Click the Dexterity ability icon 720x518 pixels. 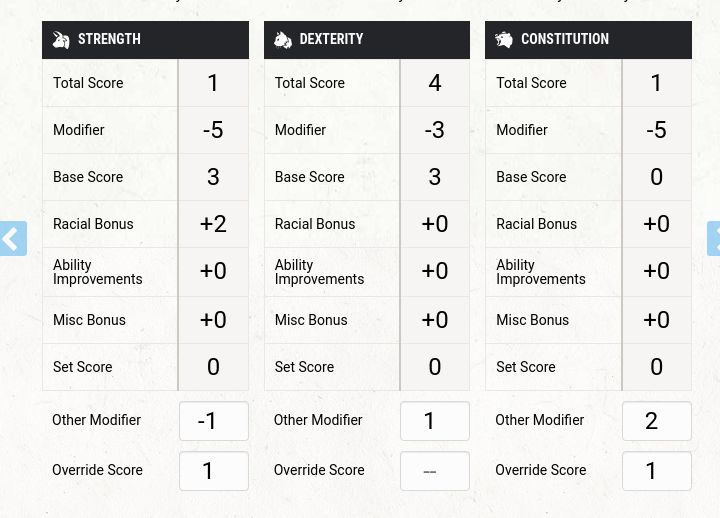coord(283,40)
